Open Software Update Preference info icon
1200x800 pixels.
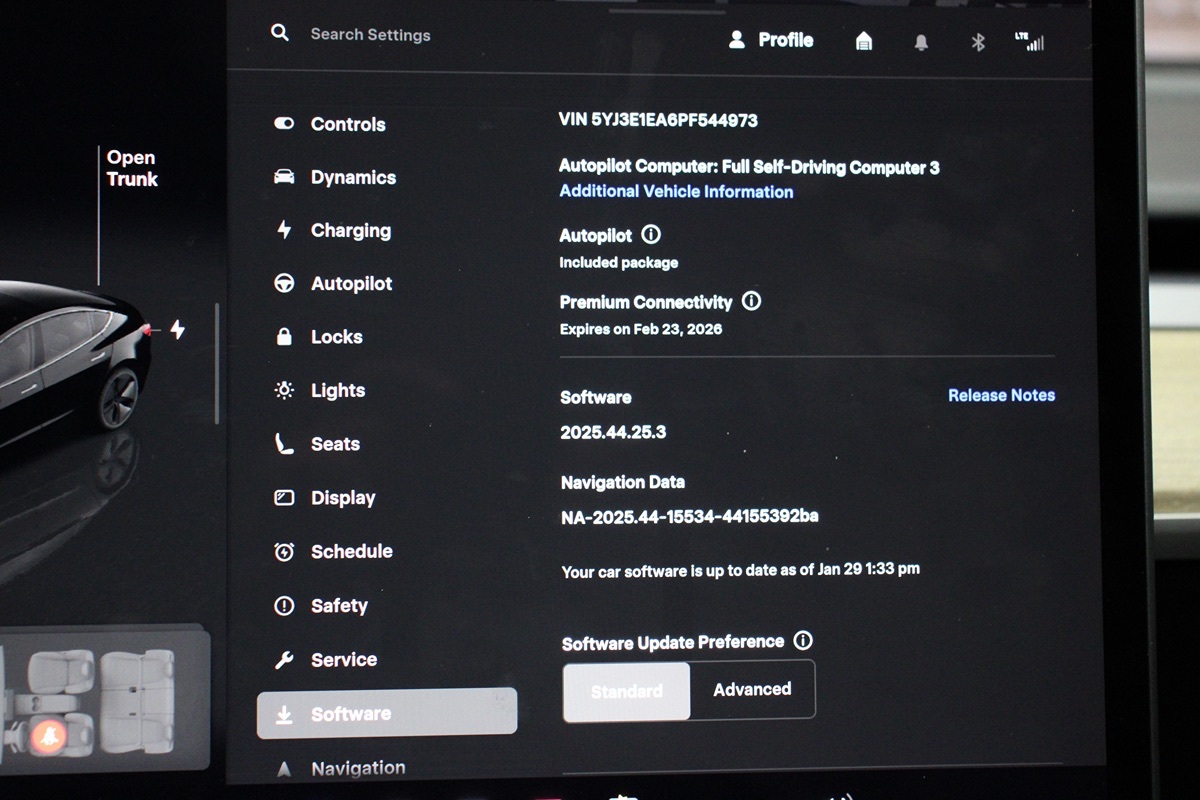click(802, 641)
